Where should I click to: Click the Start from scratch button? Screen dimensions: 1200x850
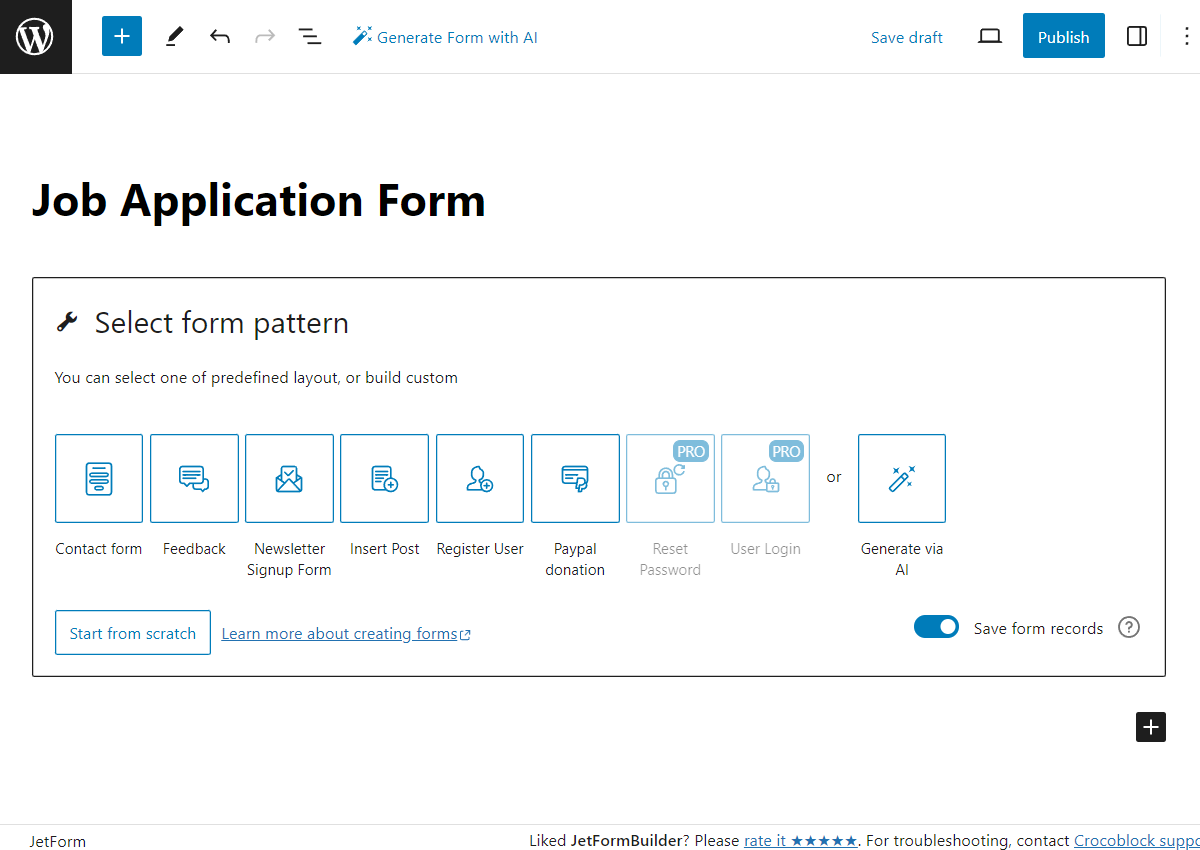click(x=132, y=632)
